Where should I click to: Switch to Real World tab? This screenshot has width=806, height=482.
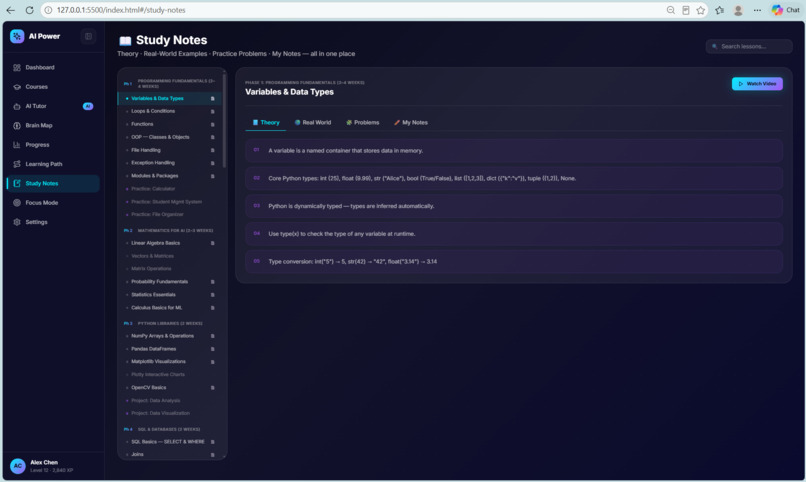[x=313, y=122]
